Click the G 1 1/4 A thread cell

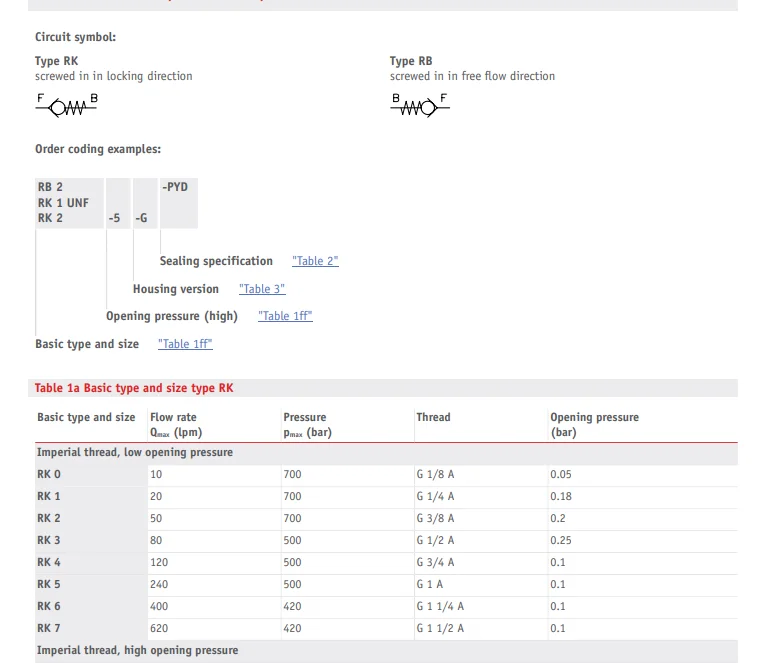tap(440, 606)
